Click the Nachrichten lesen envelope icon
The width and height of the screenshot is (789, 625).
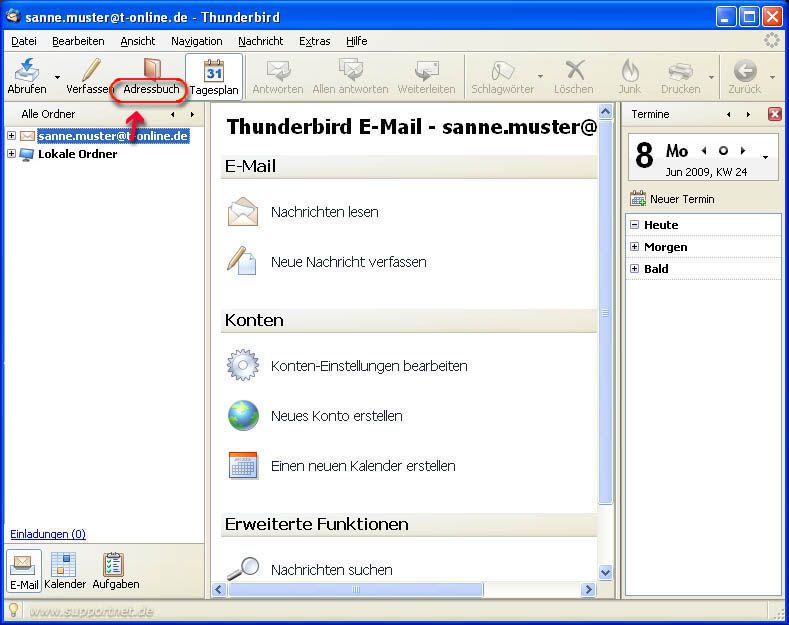pyautogui.click(x=243, y=212)
